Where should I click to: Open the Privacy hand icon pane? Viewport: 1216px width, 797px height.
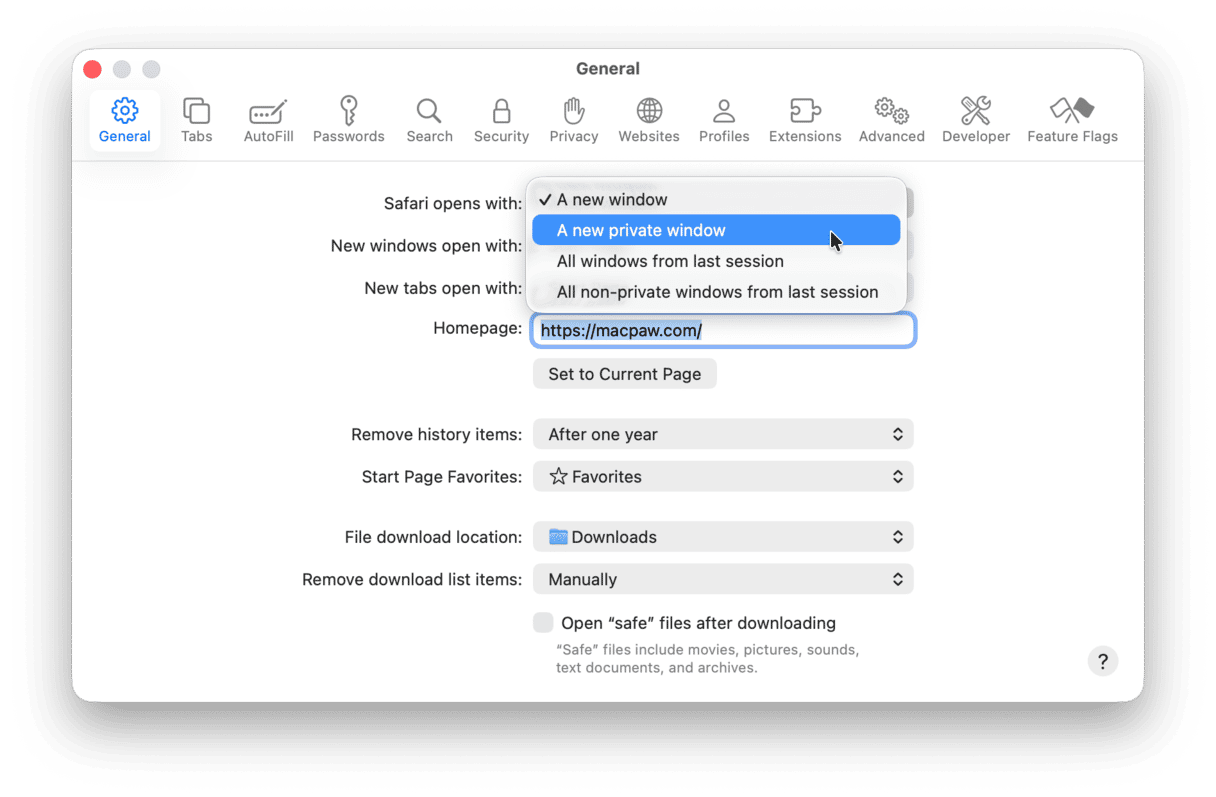point(573,120)
